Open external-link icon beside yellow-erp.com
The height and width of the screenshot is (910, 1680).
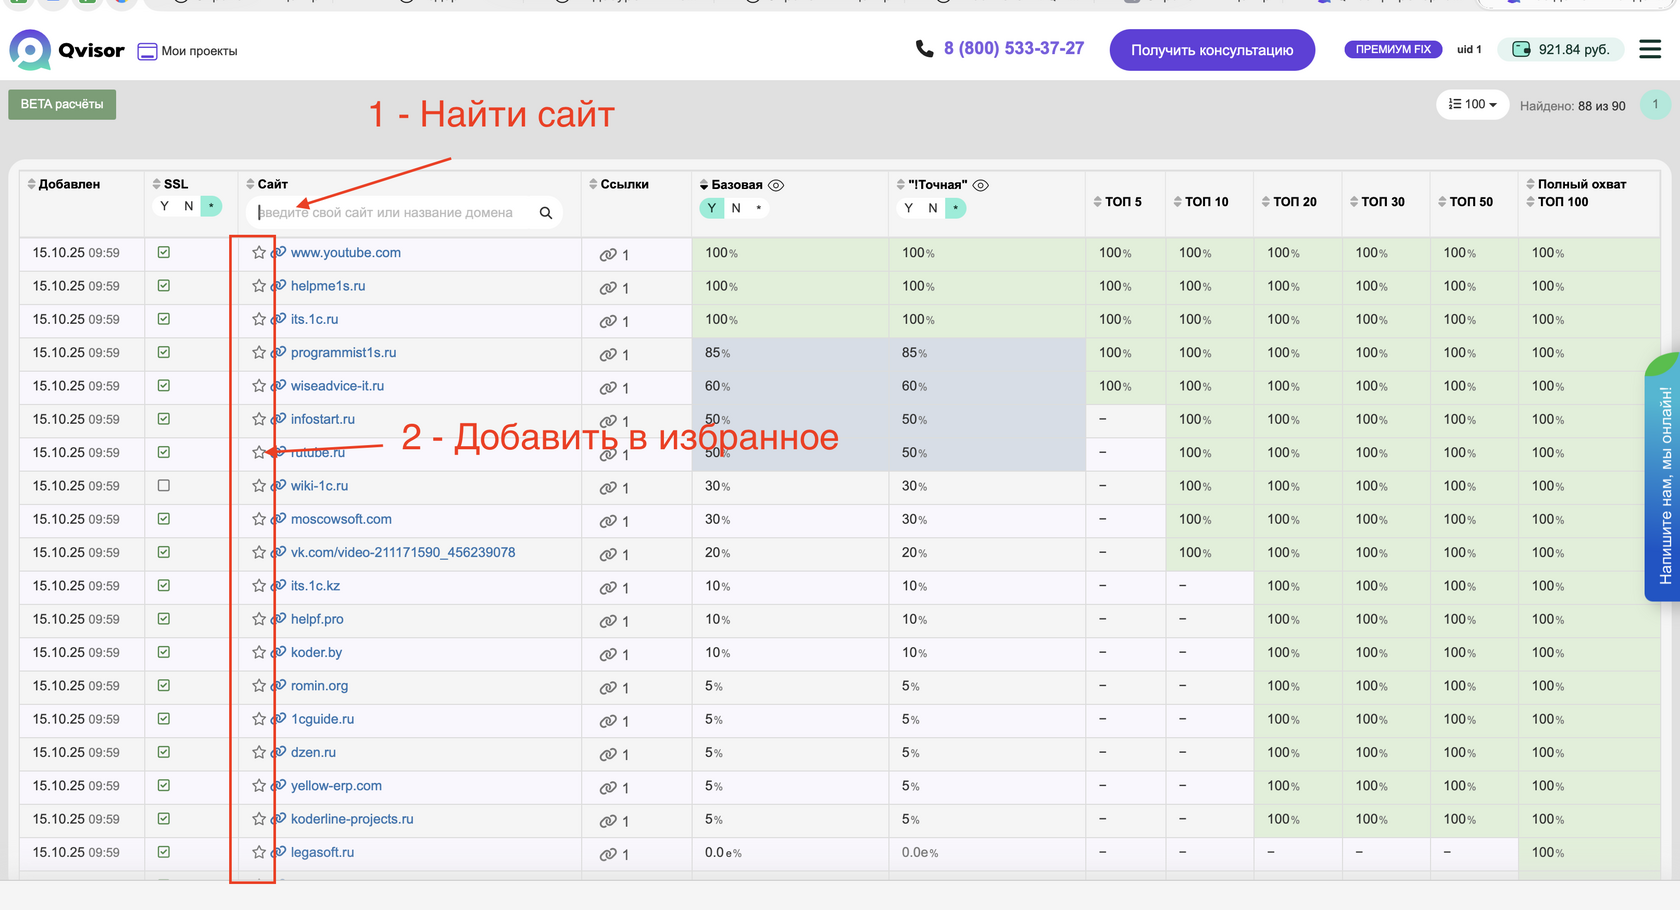click(279, 786)
